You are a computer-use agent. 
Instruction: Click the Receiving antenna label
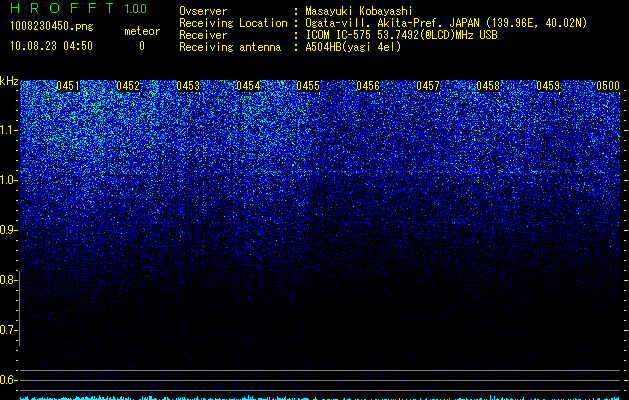tap(230, 47)
